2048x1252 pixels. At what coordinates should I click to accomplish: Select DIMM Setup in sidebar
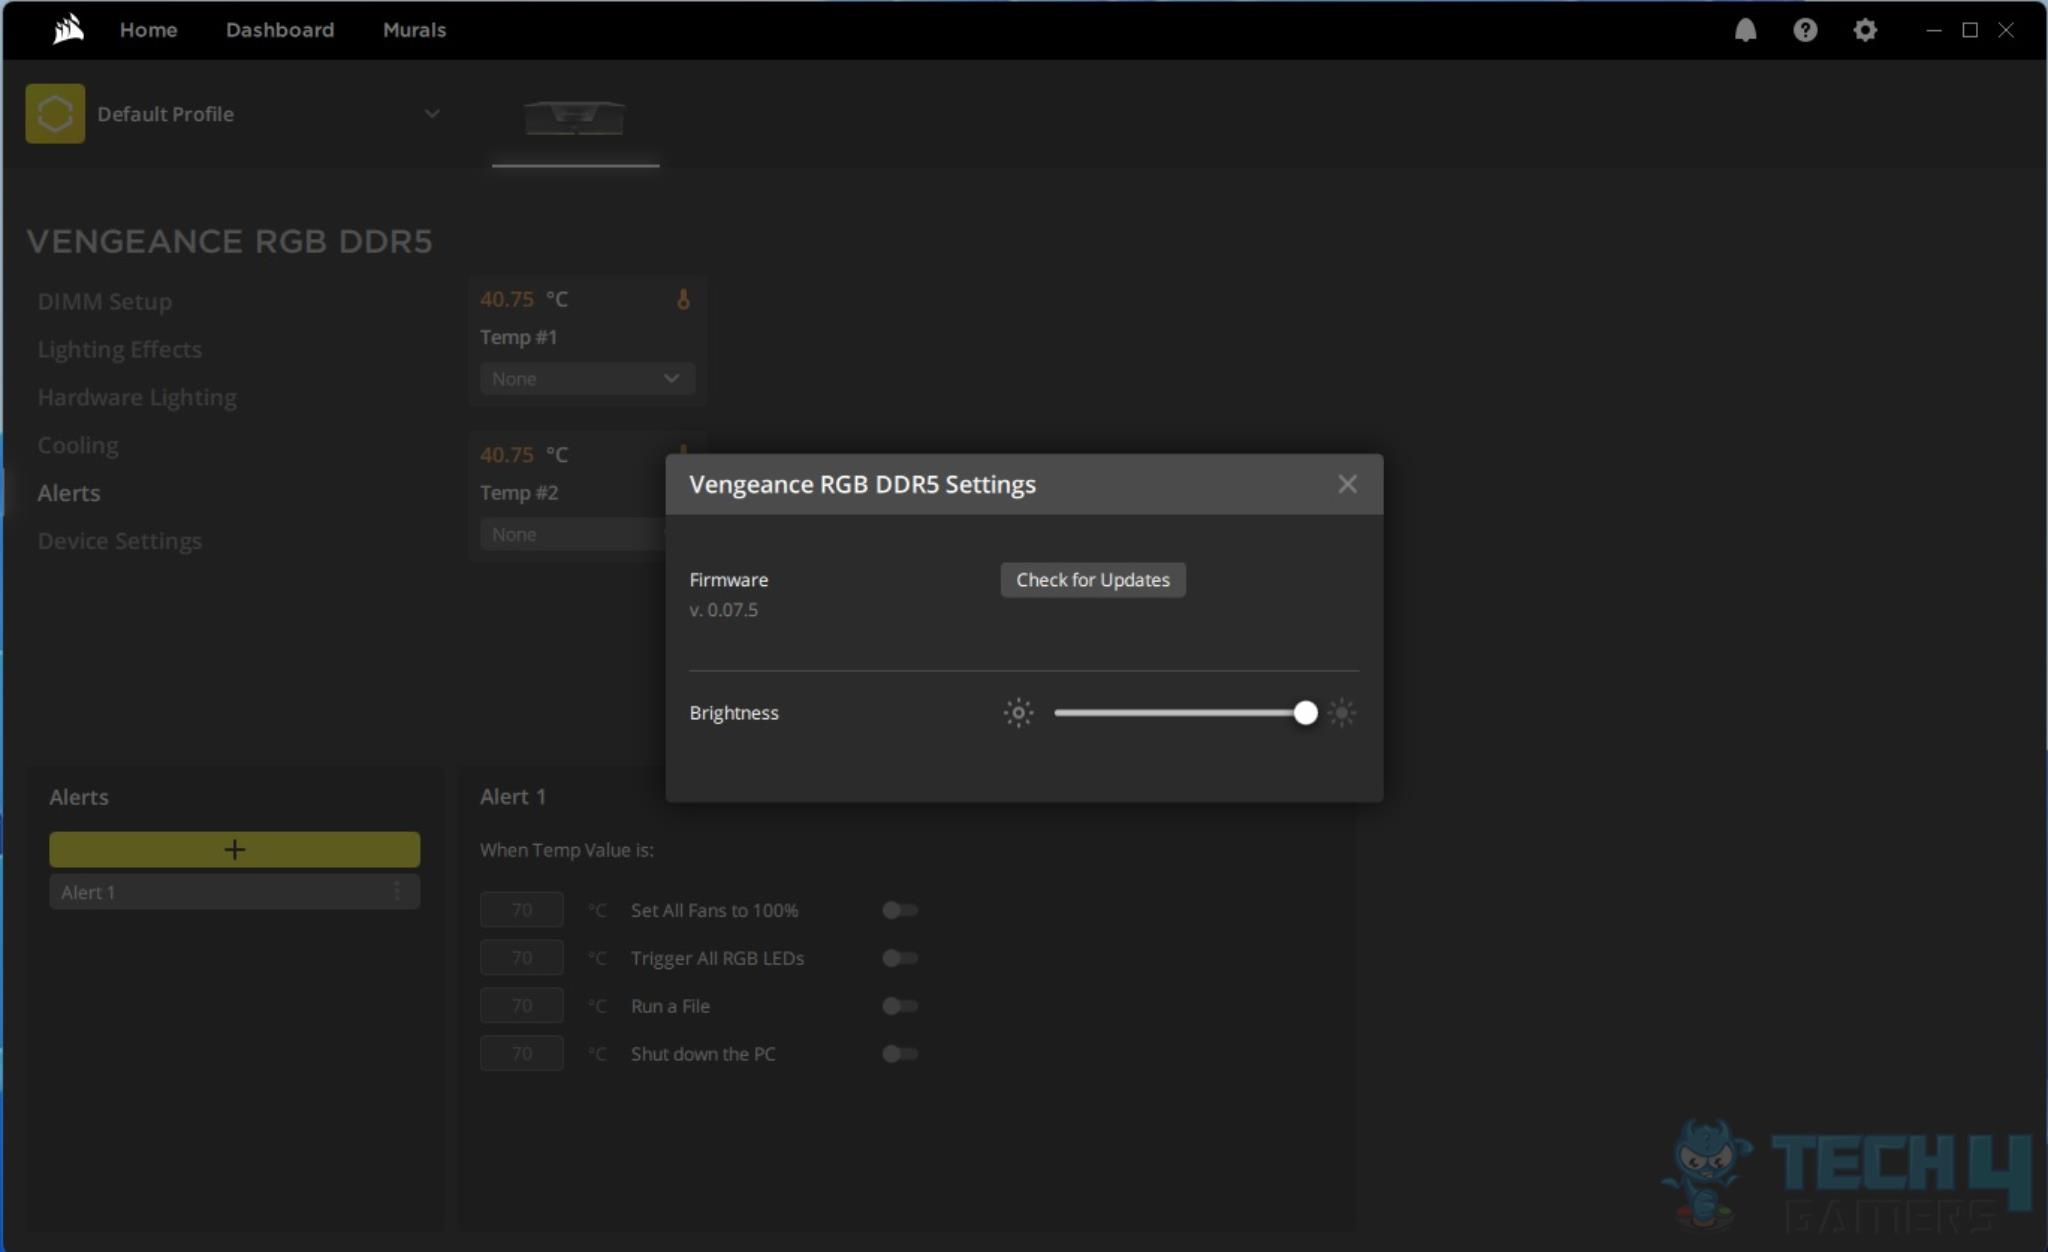pos(105,301)
